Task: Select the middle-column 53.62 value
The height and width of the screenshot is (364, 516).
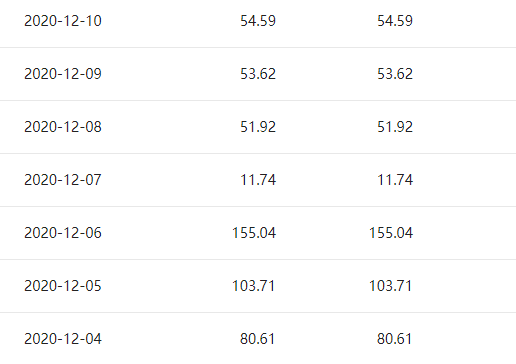Action: tap(258, 74)
